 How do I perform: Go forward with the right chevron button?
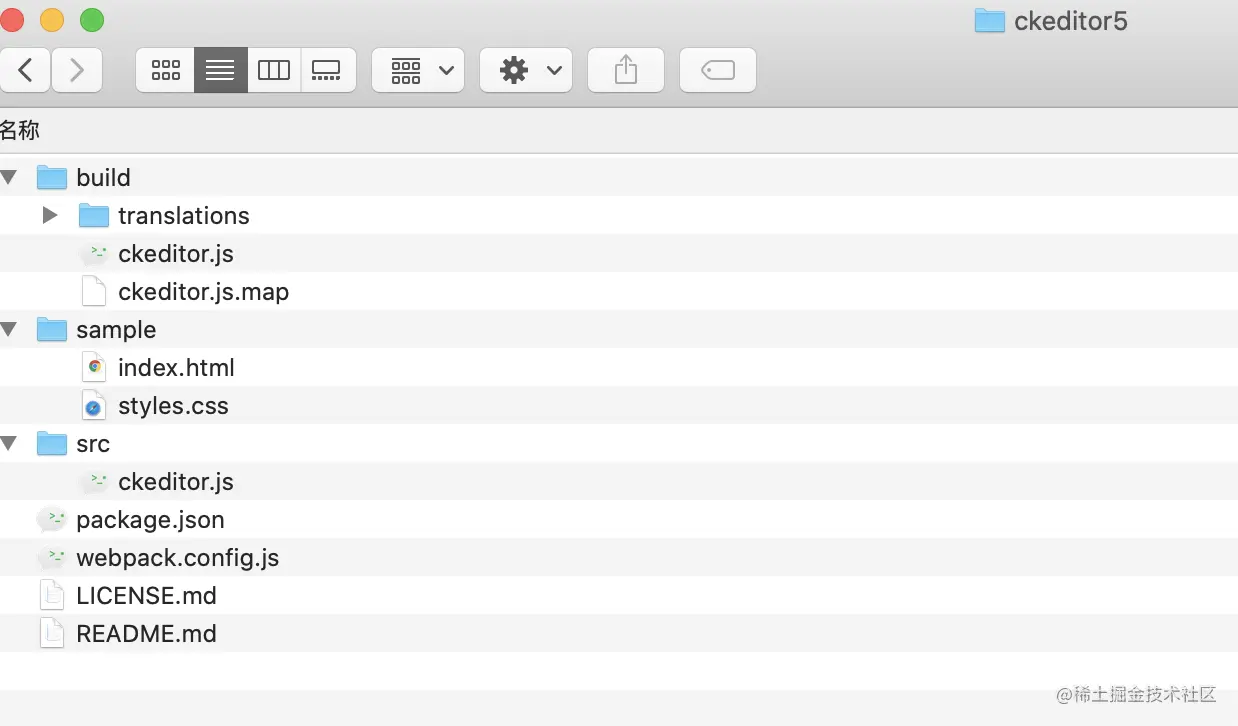pyautogui.click(x=77, y=70)
